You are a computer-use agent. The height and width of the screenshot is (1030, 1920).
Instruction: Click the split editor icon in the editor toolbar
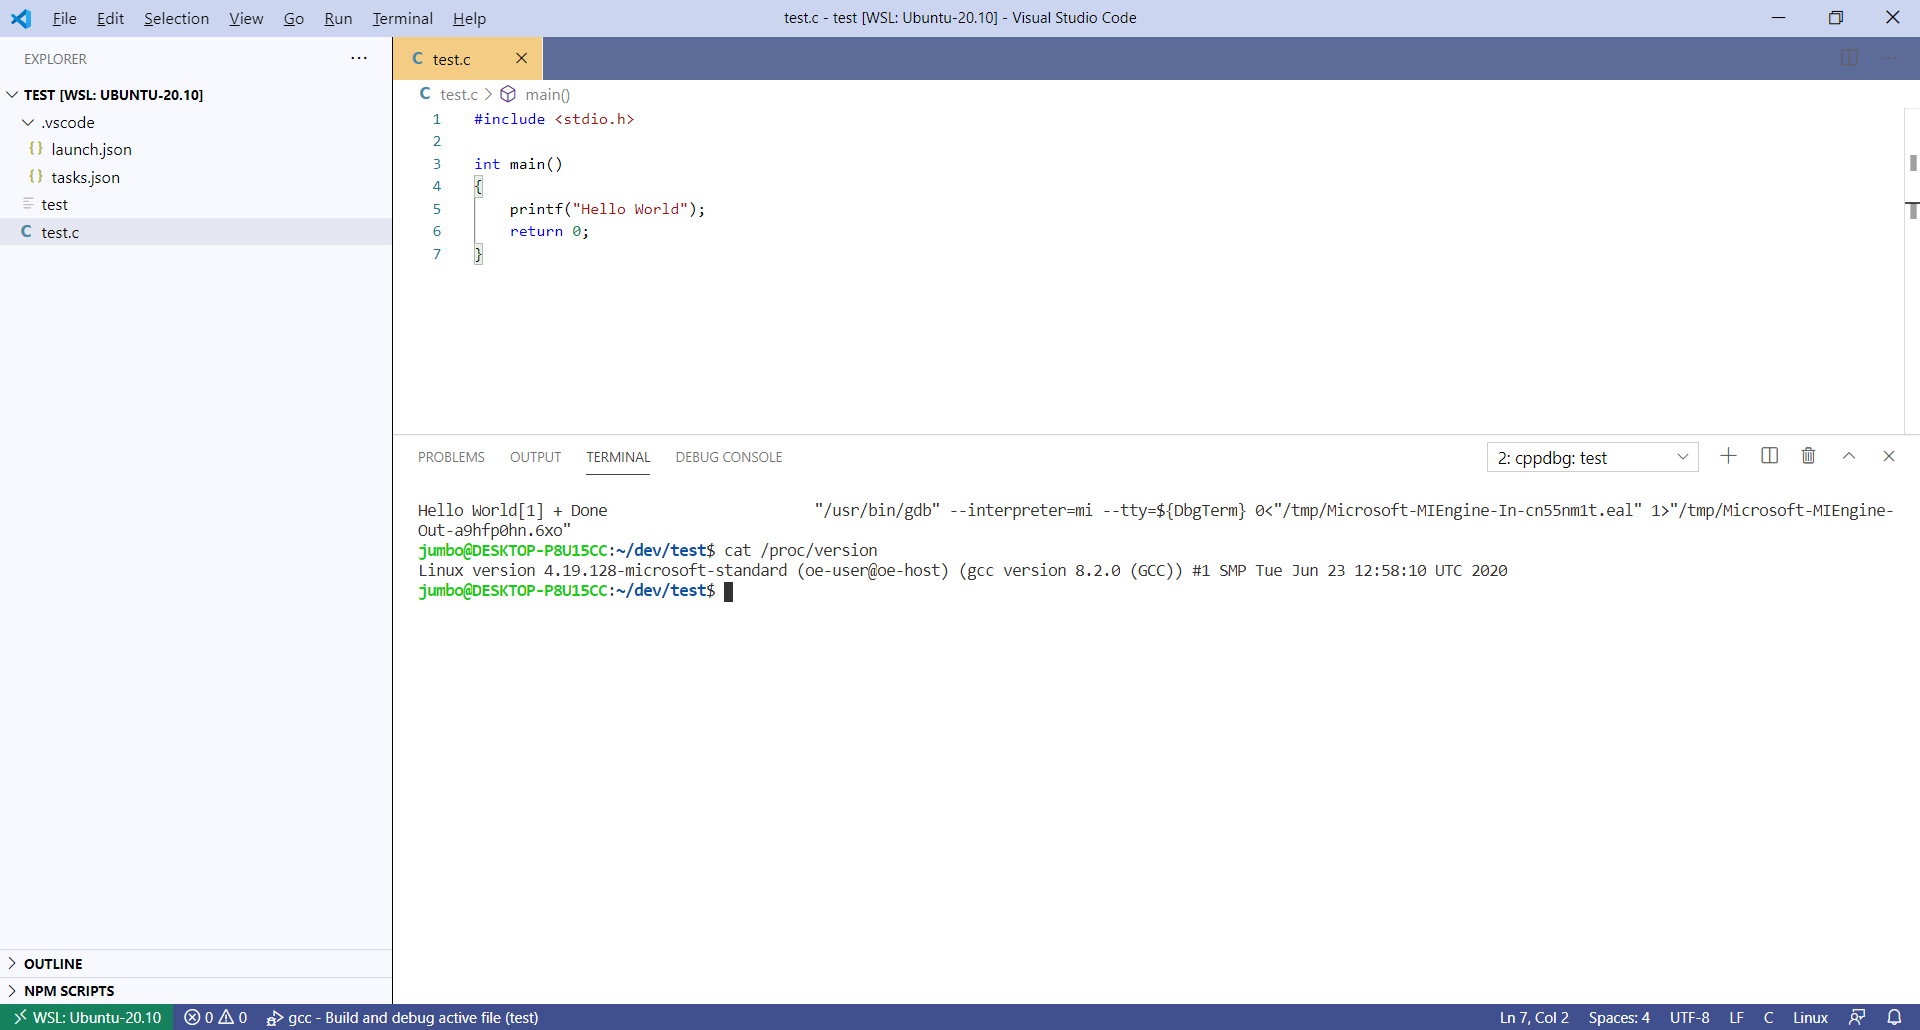point(1850,57)
